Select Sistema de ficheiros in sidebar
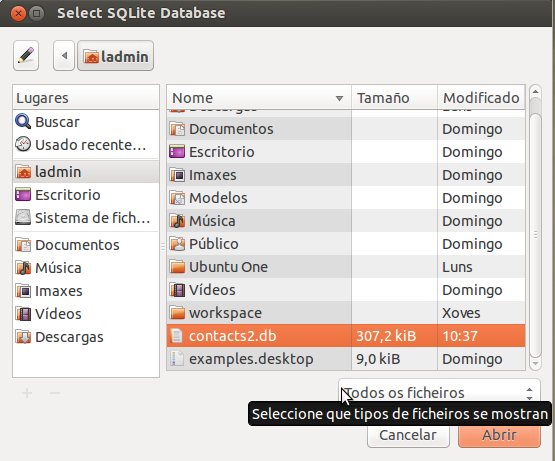Viewport: 555px width, 461px height. tap(86, 218)
